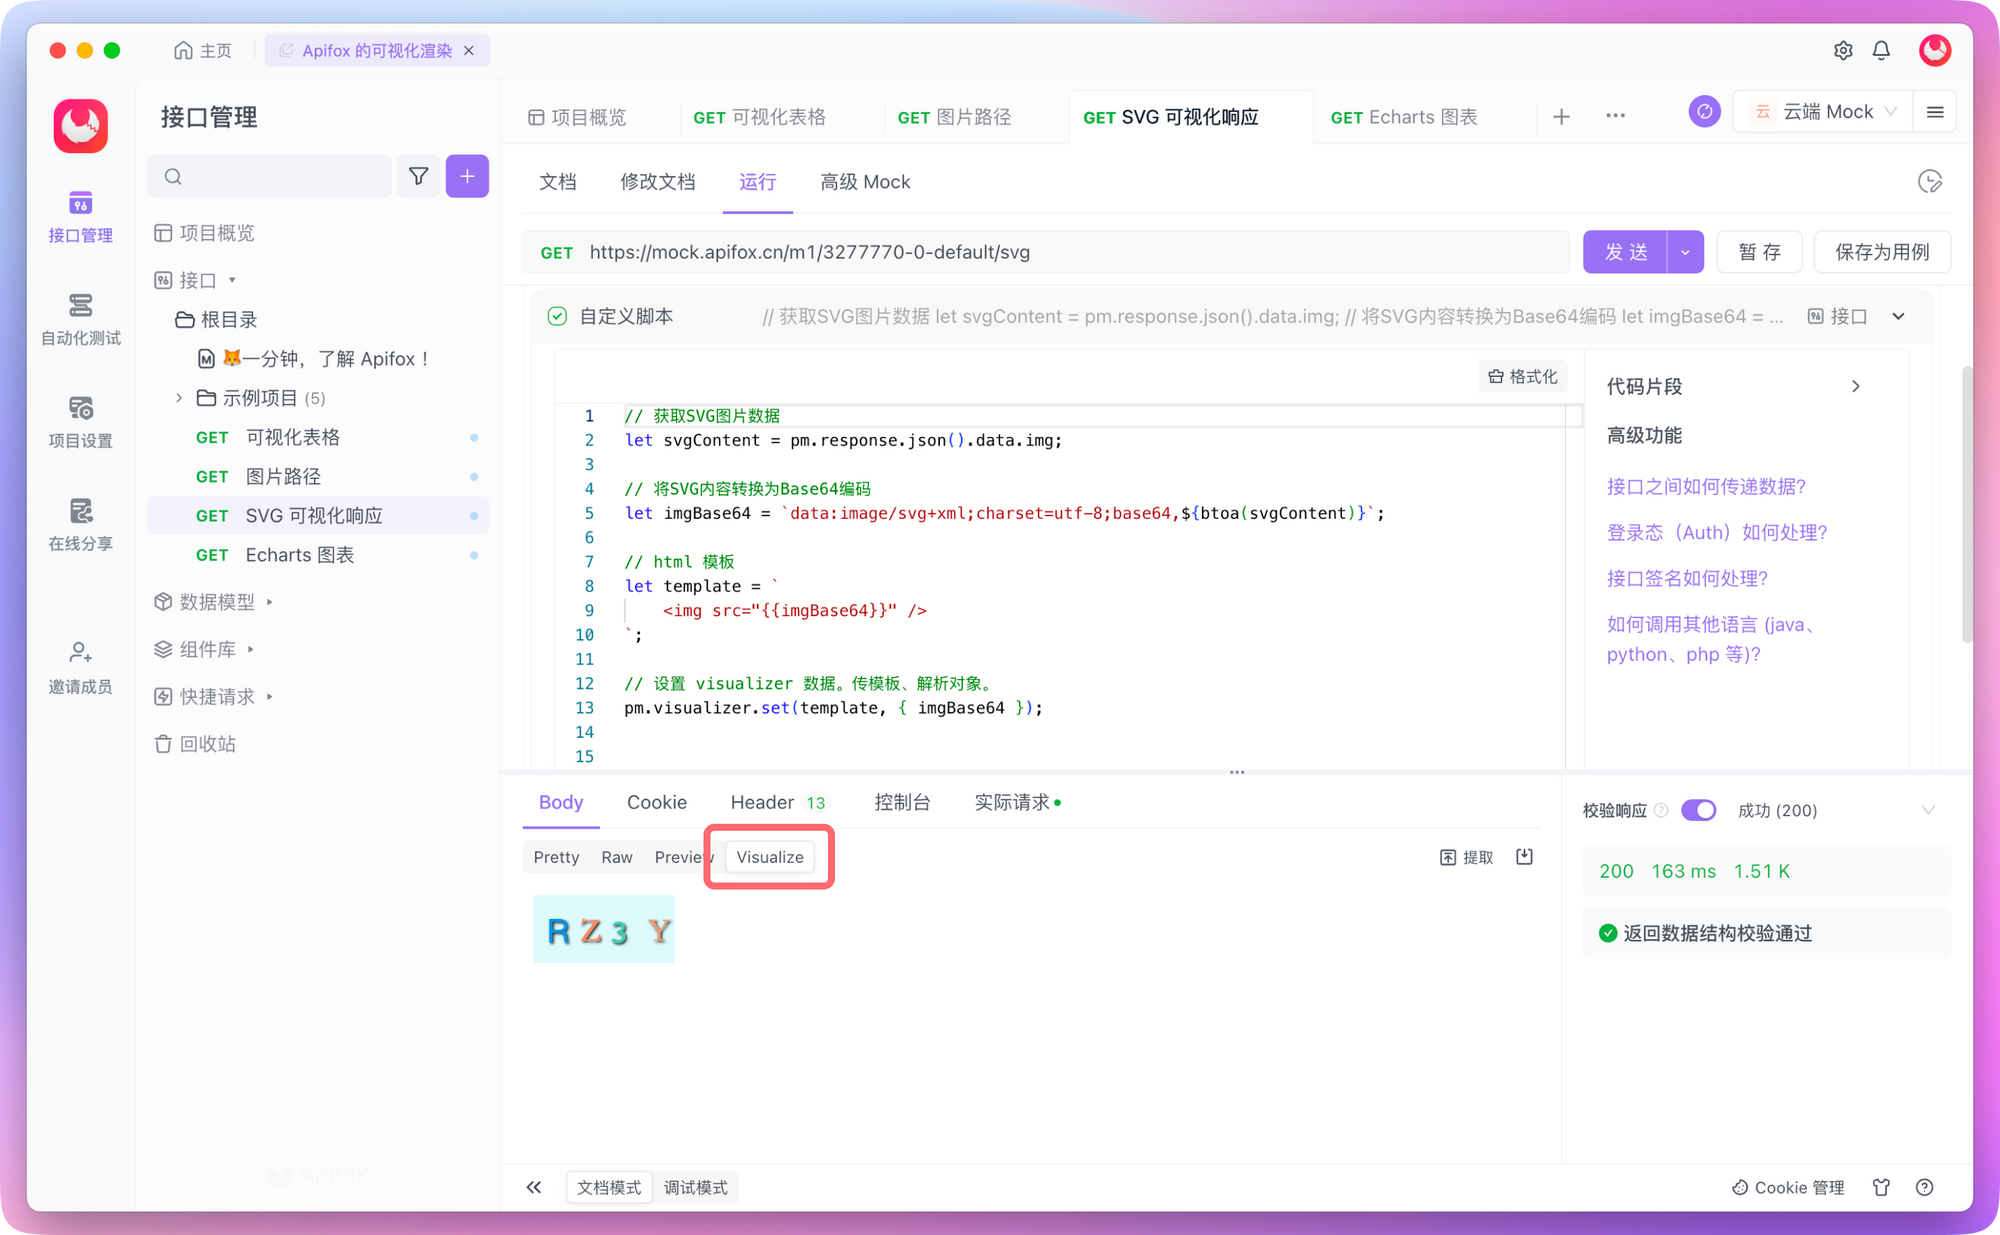
Task: Open the tab overflow ellipsis menu
Action: point(1615,117)
